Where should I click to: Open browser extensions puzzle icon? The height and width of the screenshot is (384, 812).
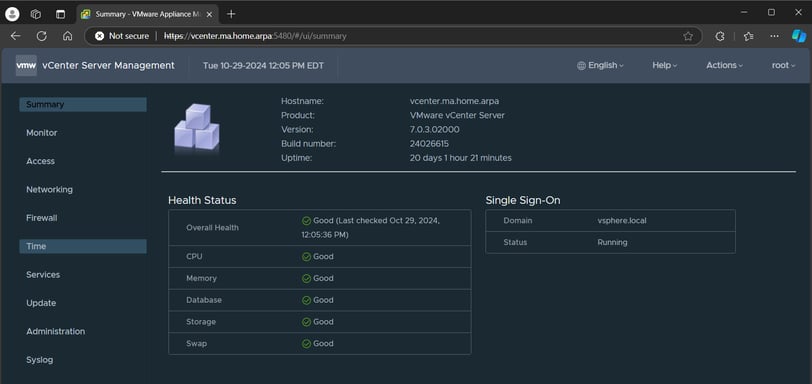point(720,36)
